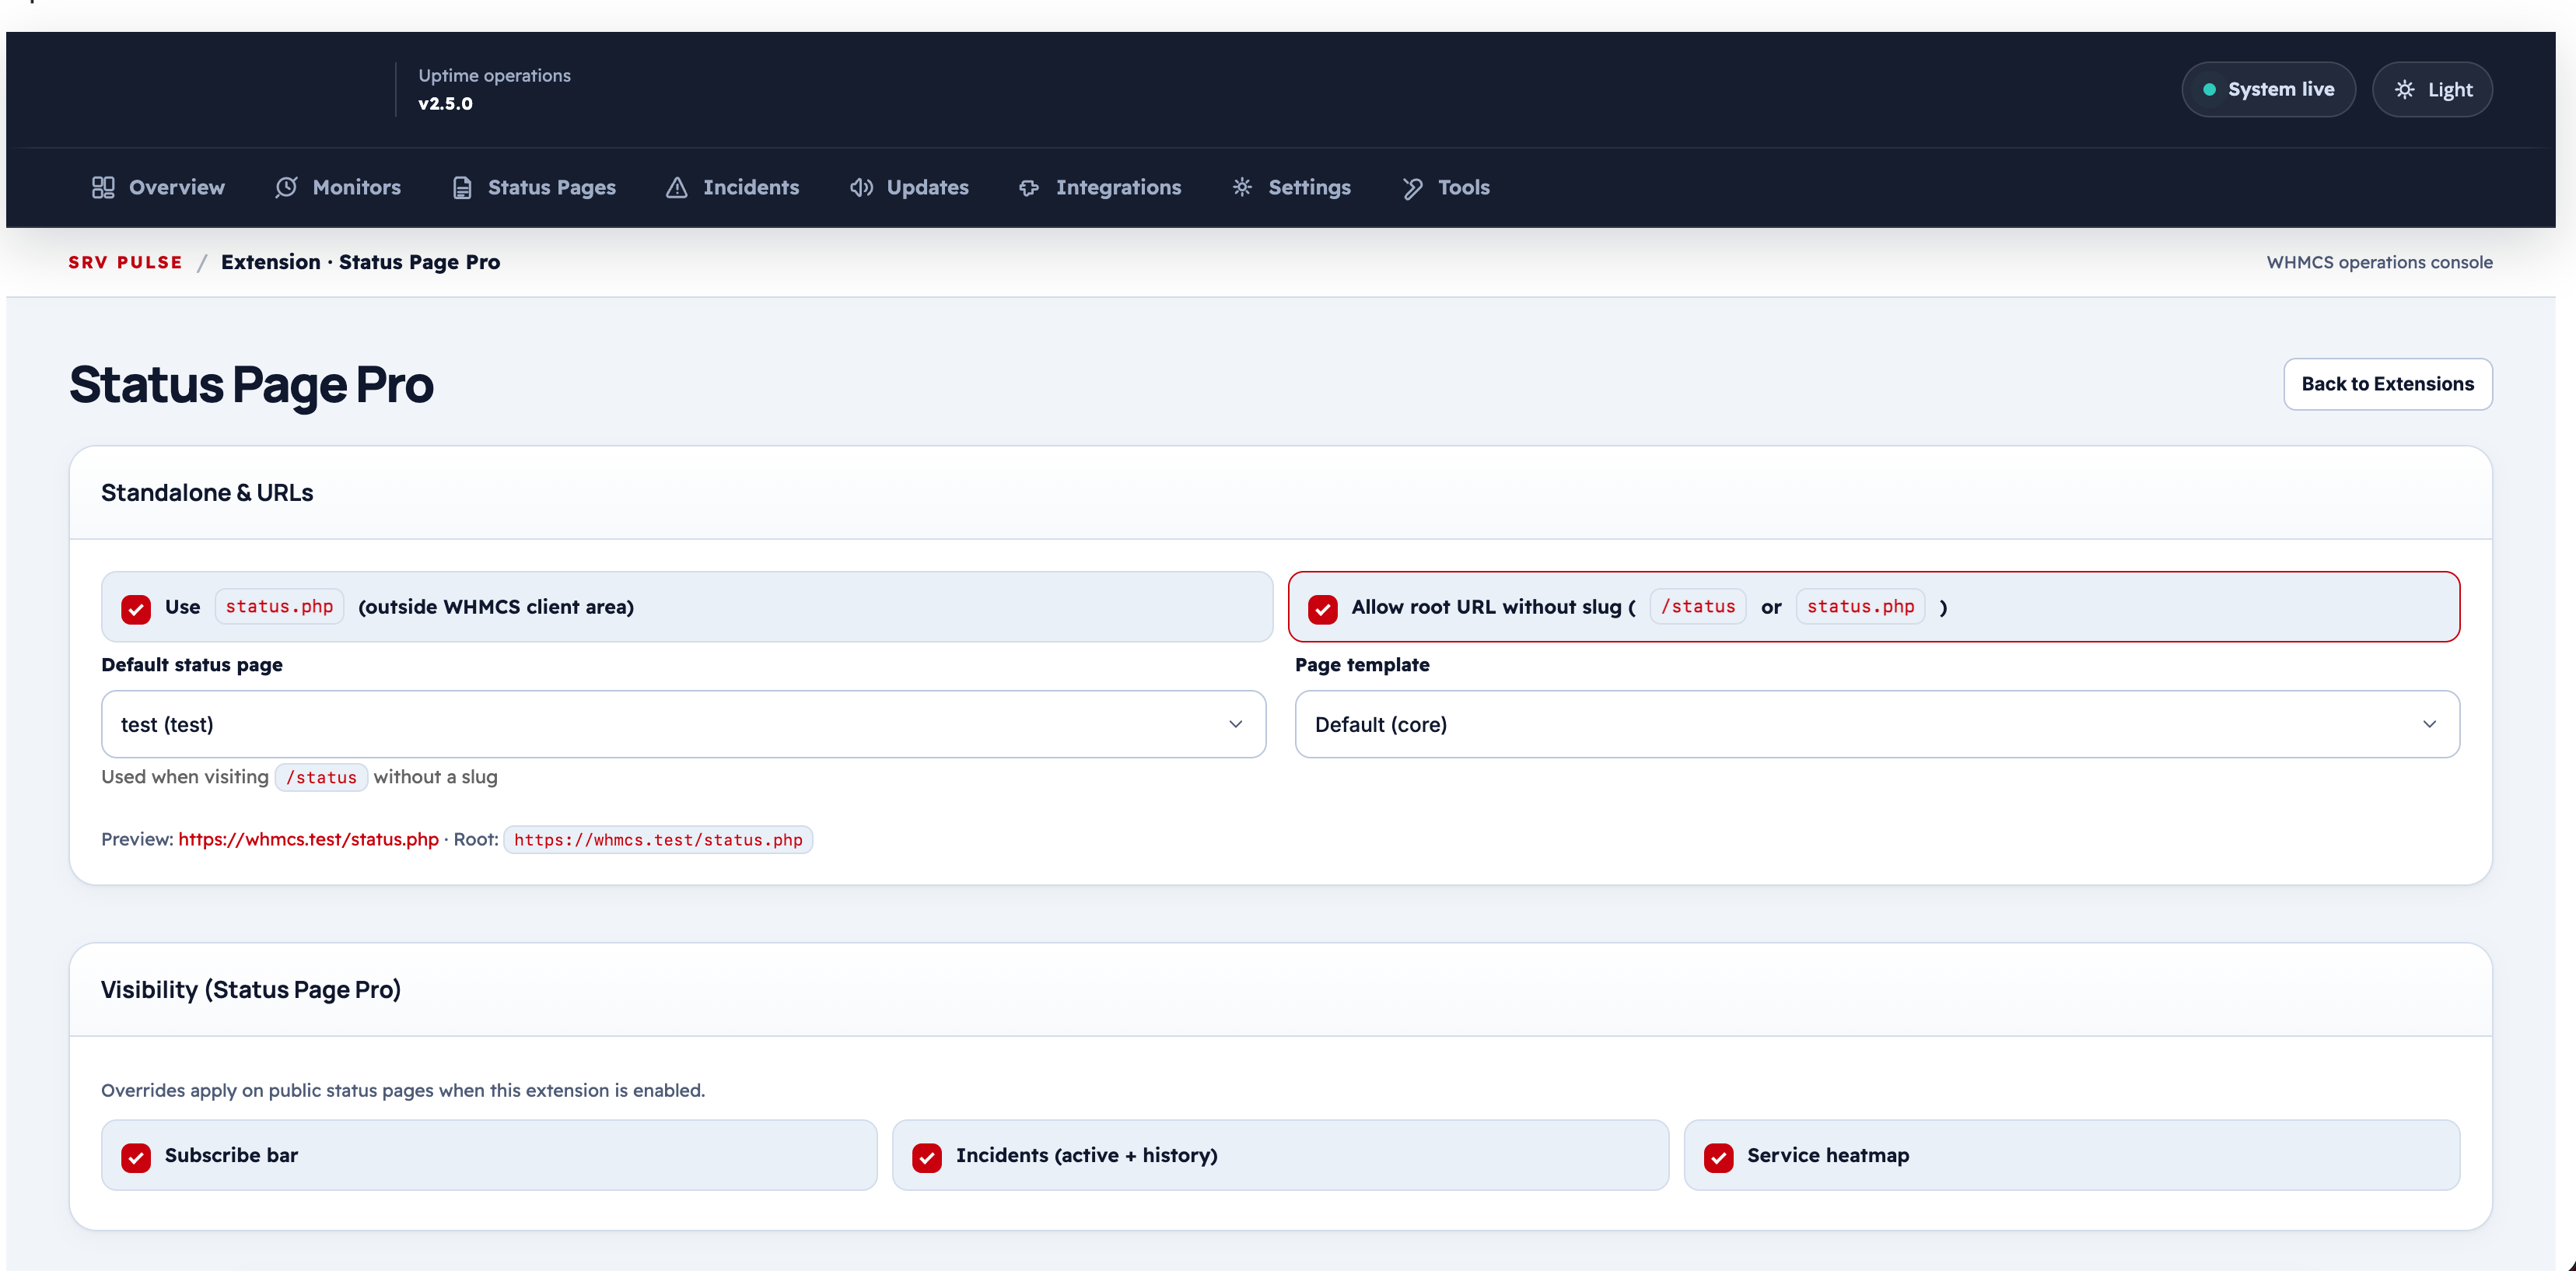Open the Page template dropdown
This screenshot has width=2576, height=1271.
tap(1877, 724)
